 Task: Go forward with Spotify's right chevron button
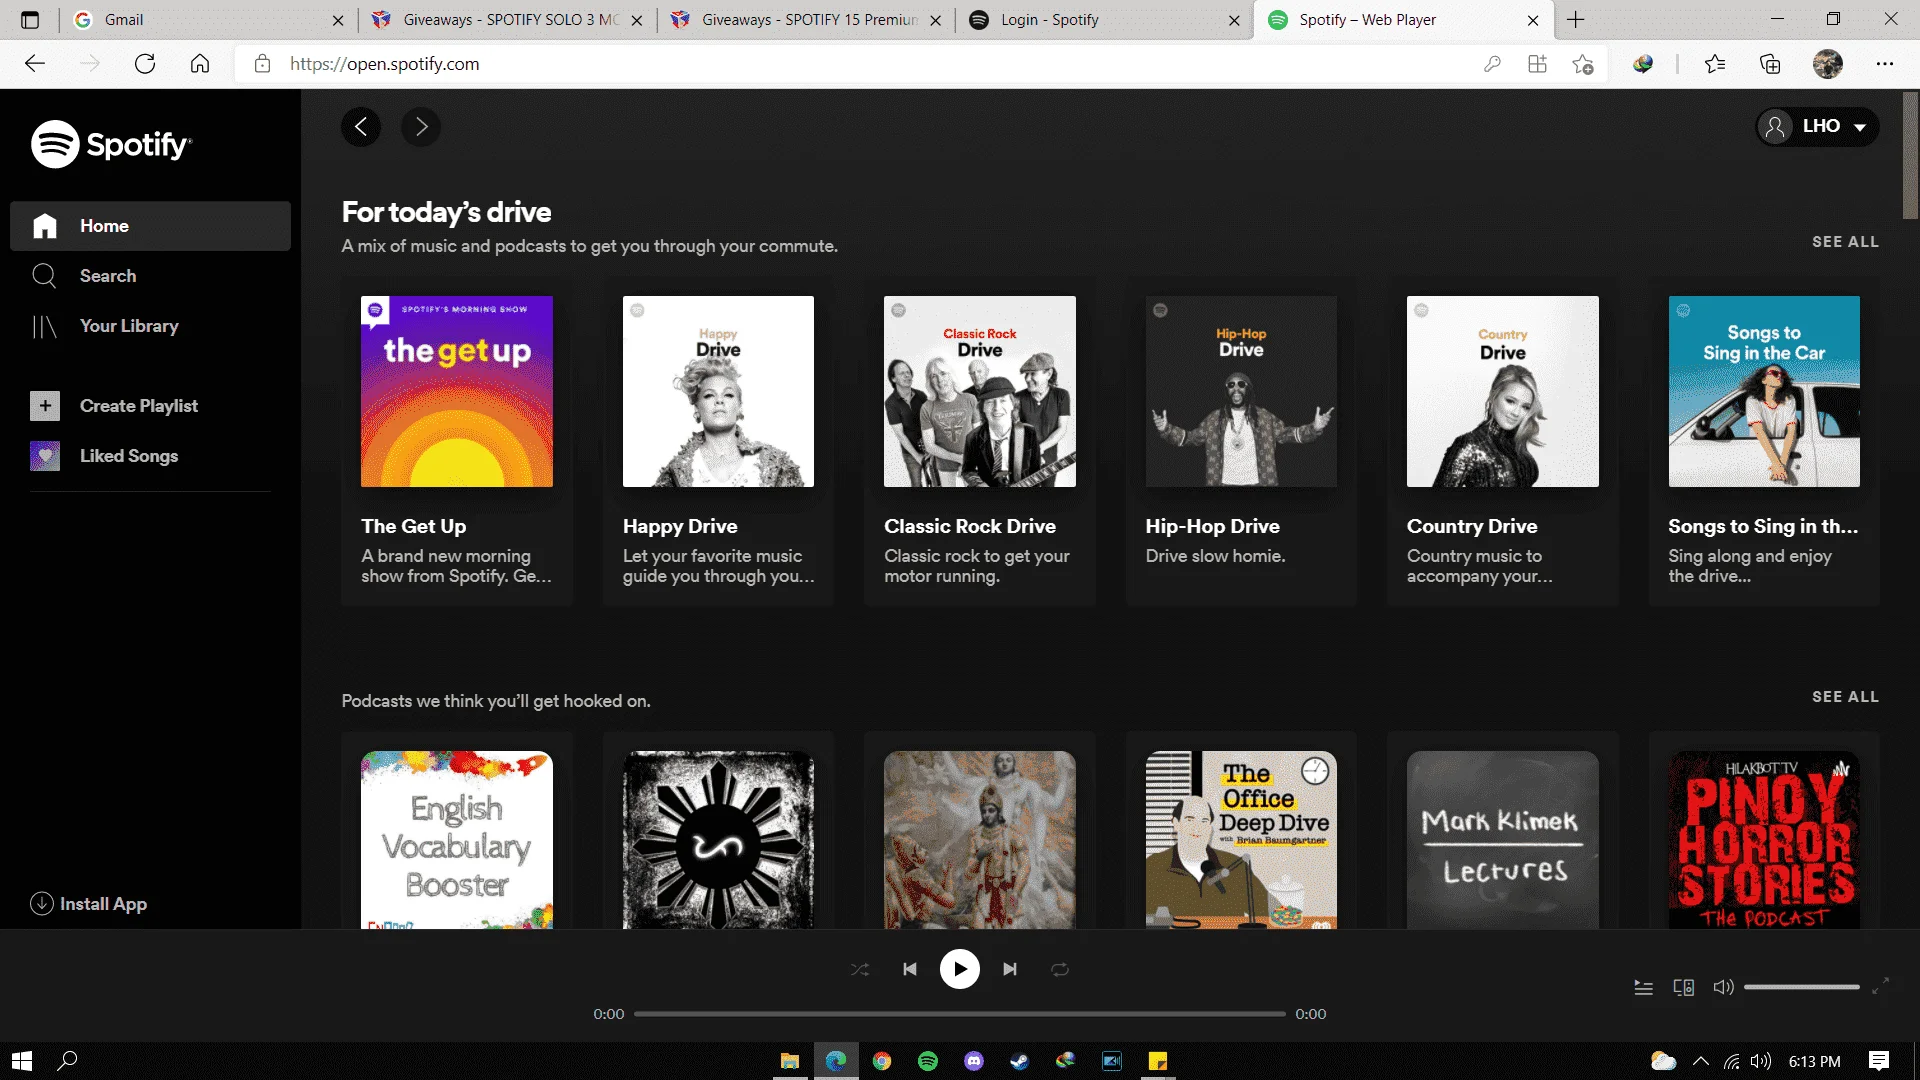[x=421, y=127]
